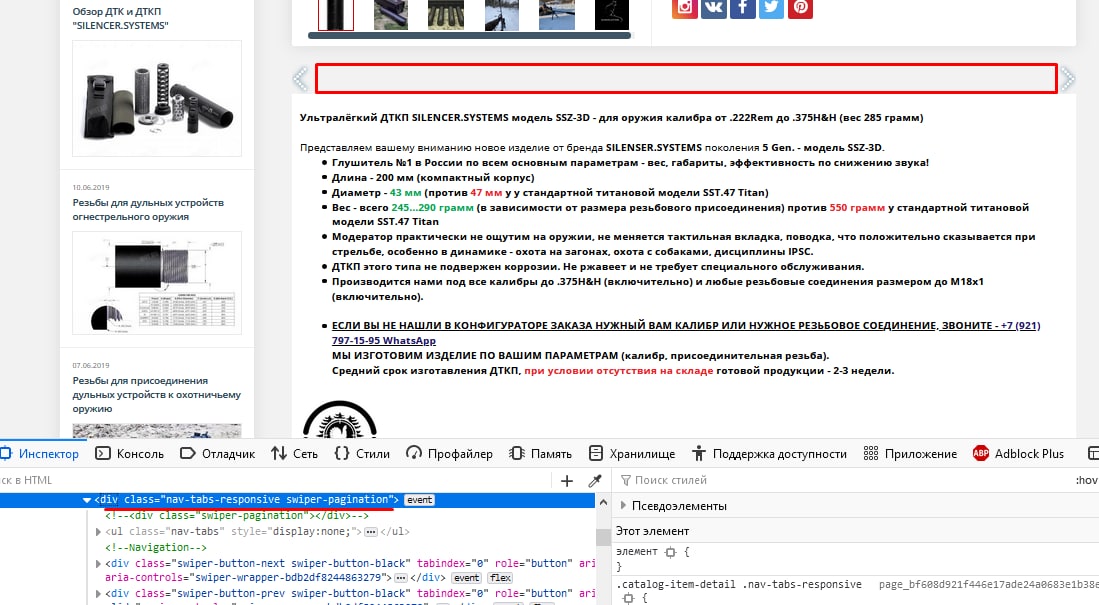The image size is (1099, 605).
Task: Activate the eyedropper color picker icon
Action: click(595, 480)
